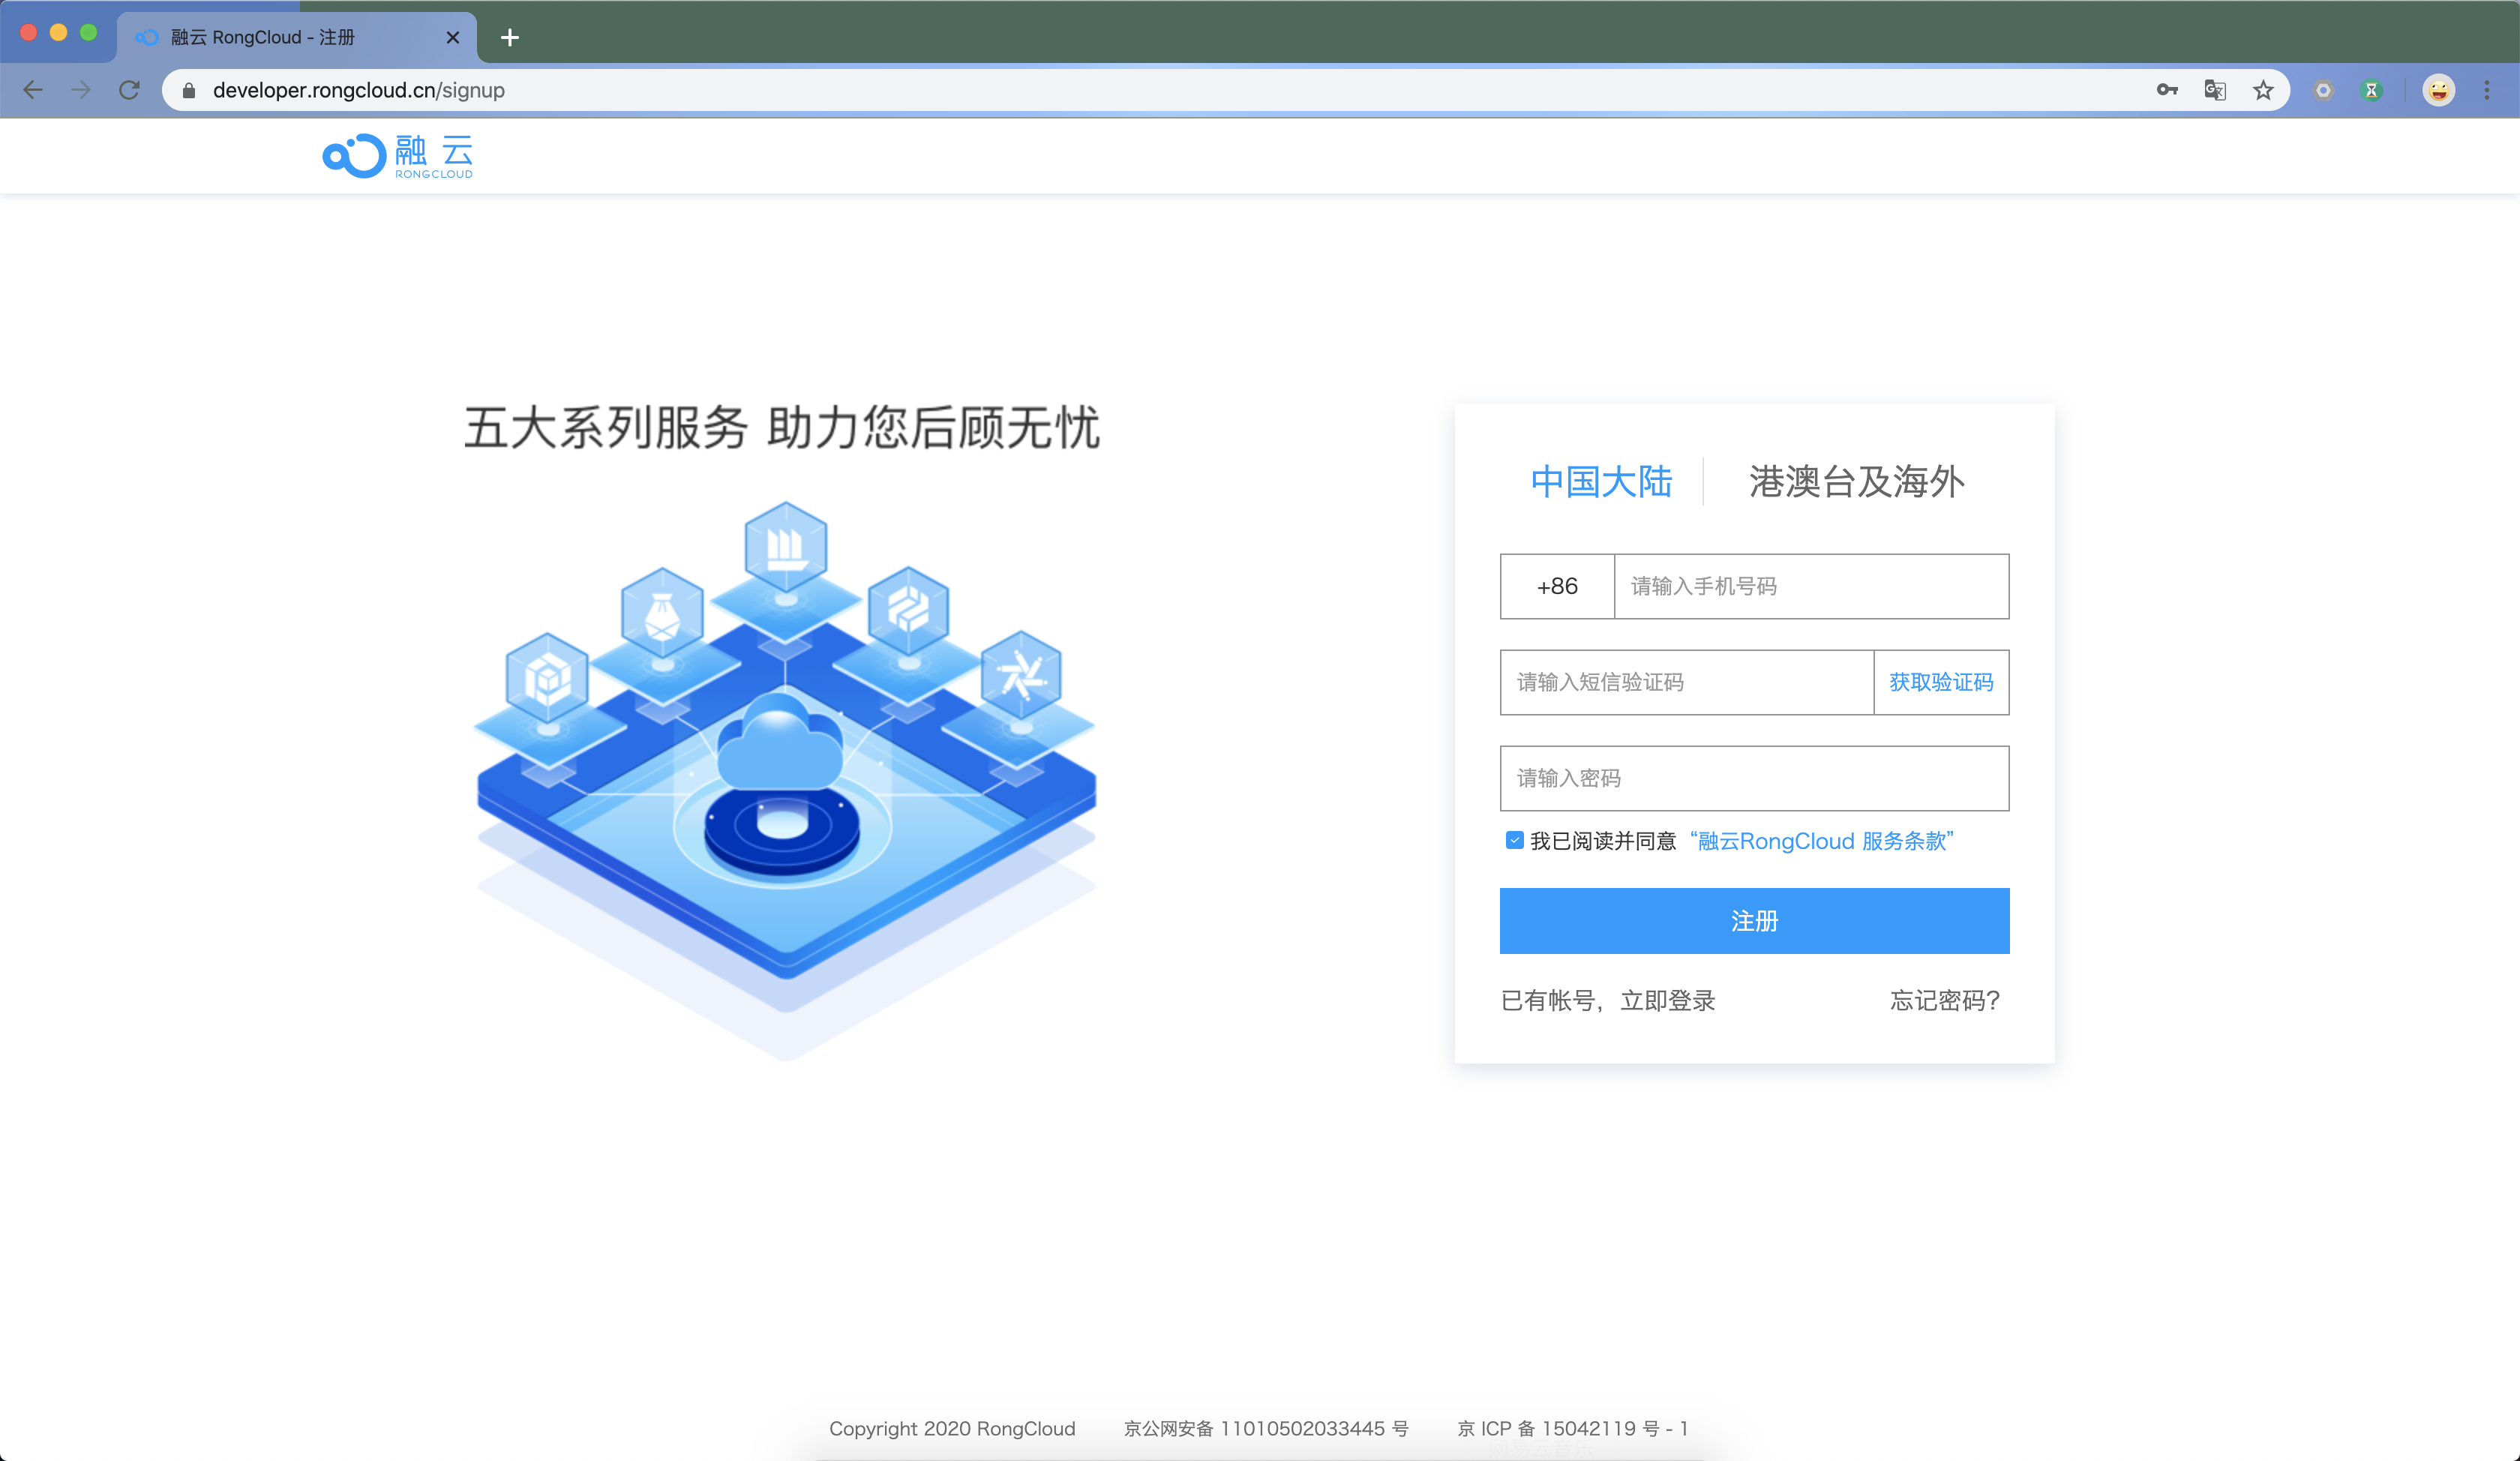2520x1461 pixels.
Task: Focus the 请输入手机号码 phone field
Action: point(1811,586)
